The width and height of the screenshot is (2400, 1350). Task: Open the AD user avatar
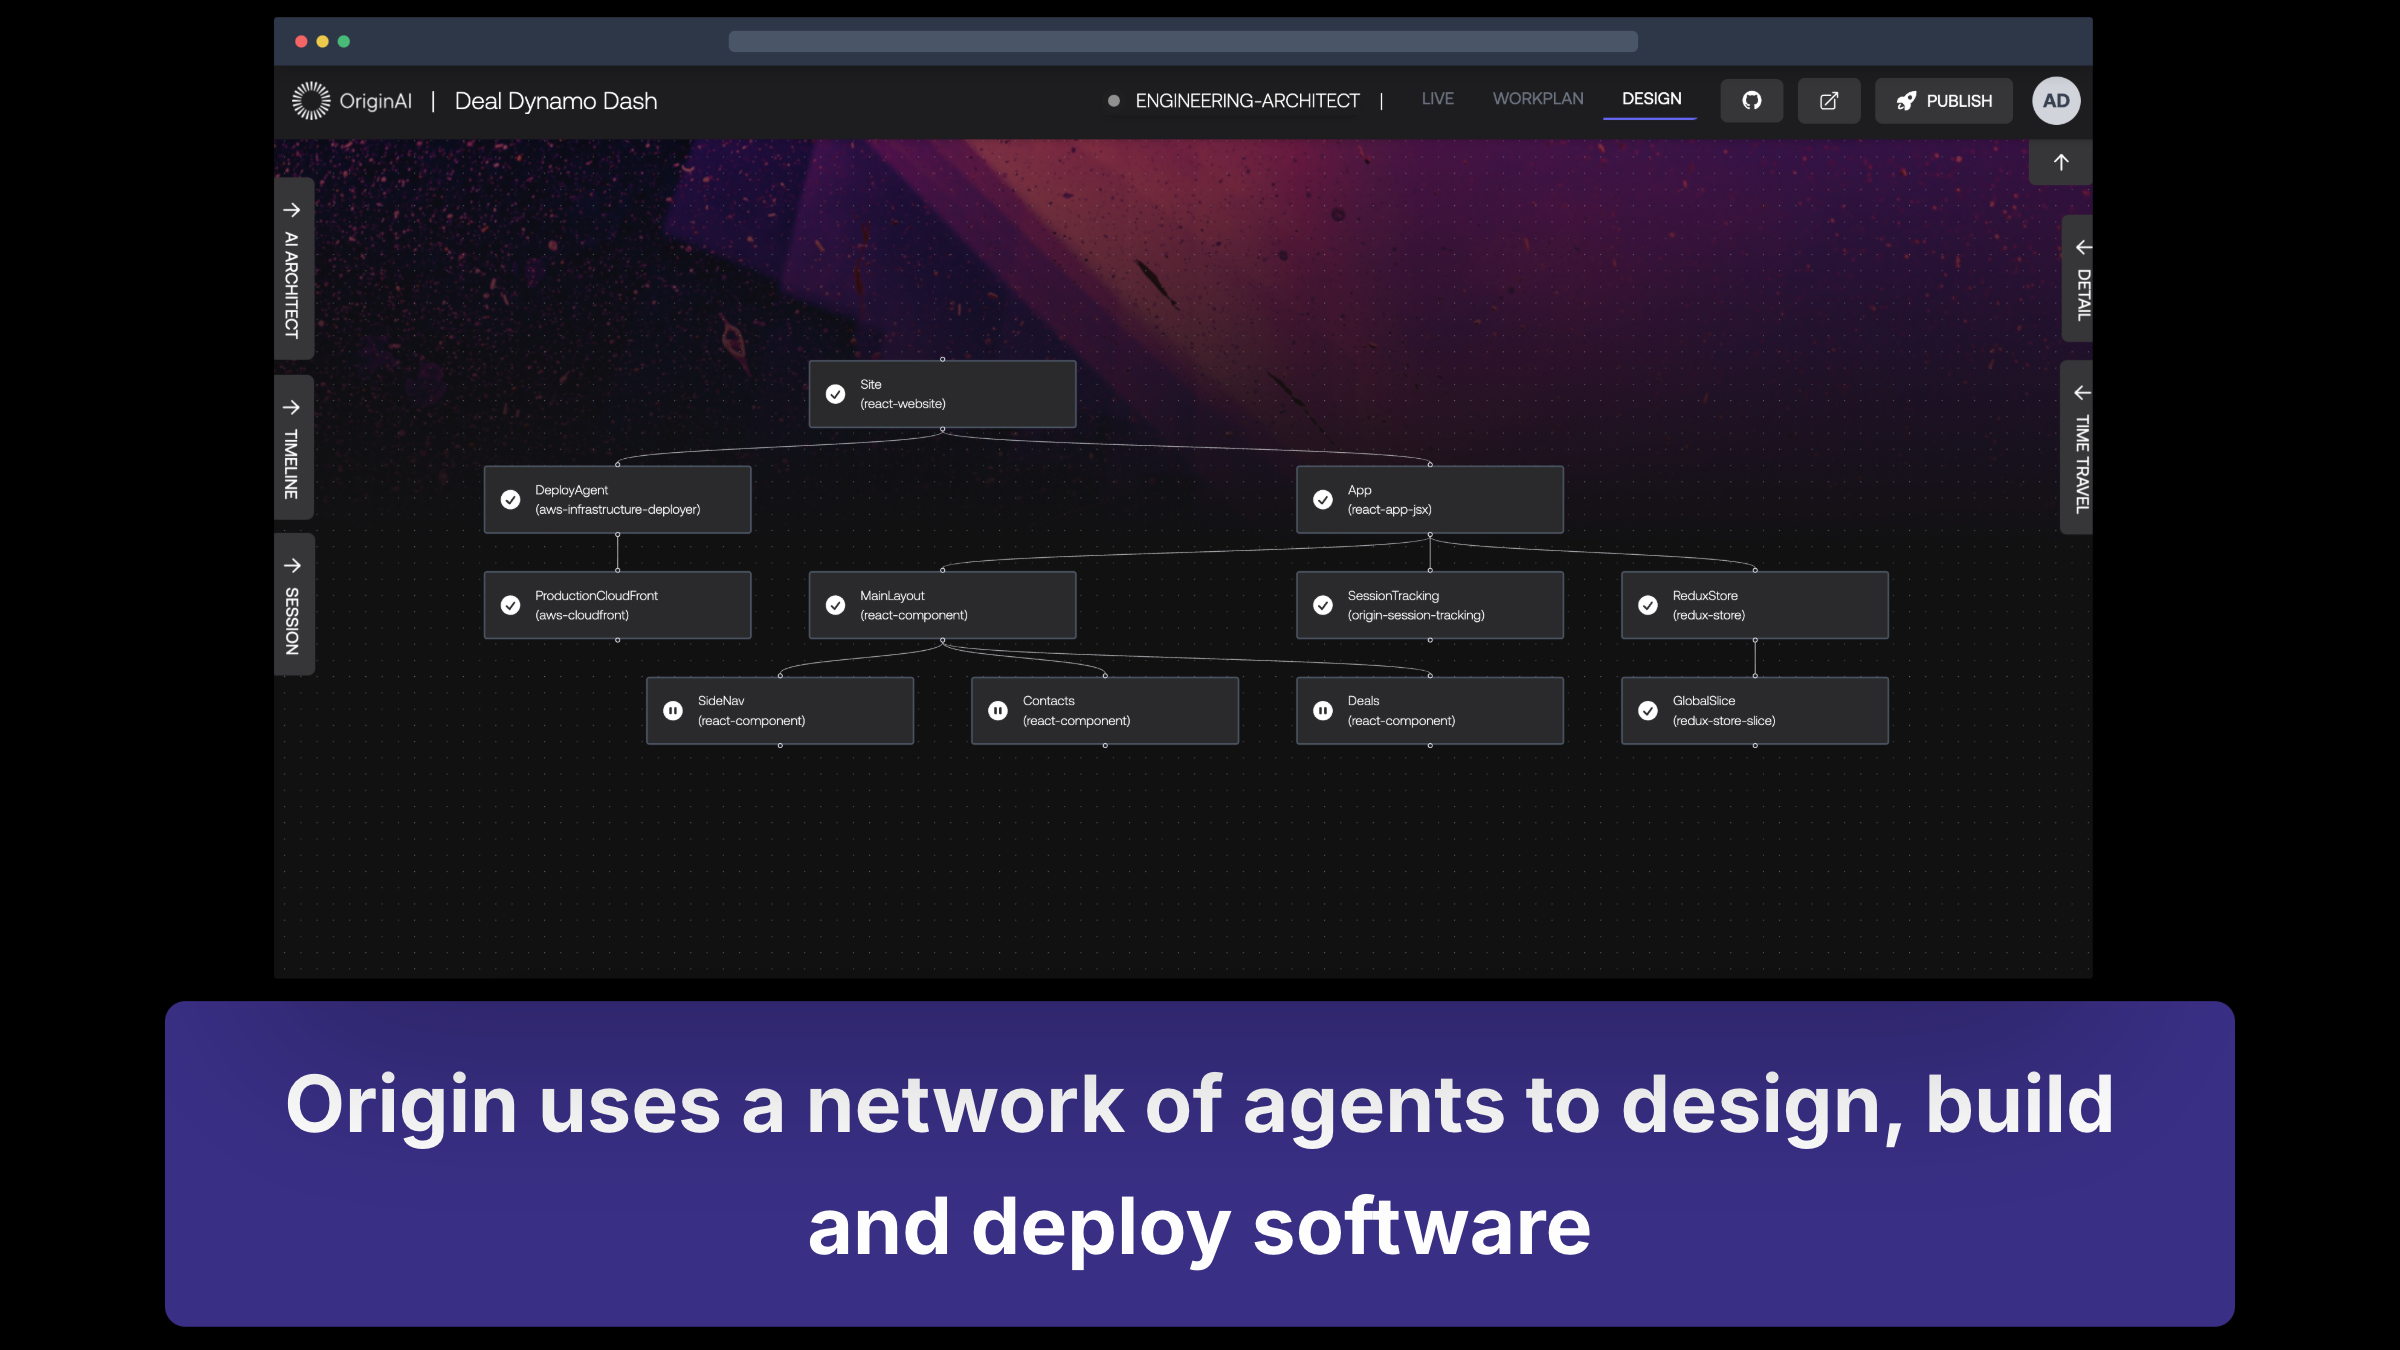coord(2056,101)
